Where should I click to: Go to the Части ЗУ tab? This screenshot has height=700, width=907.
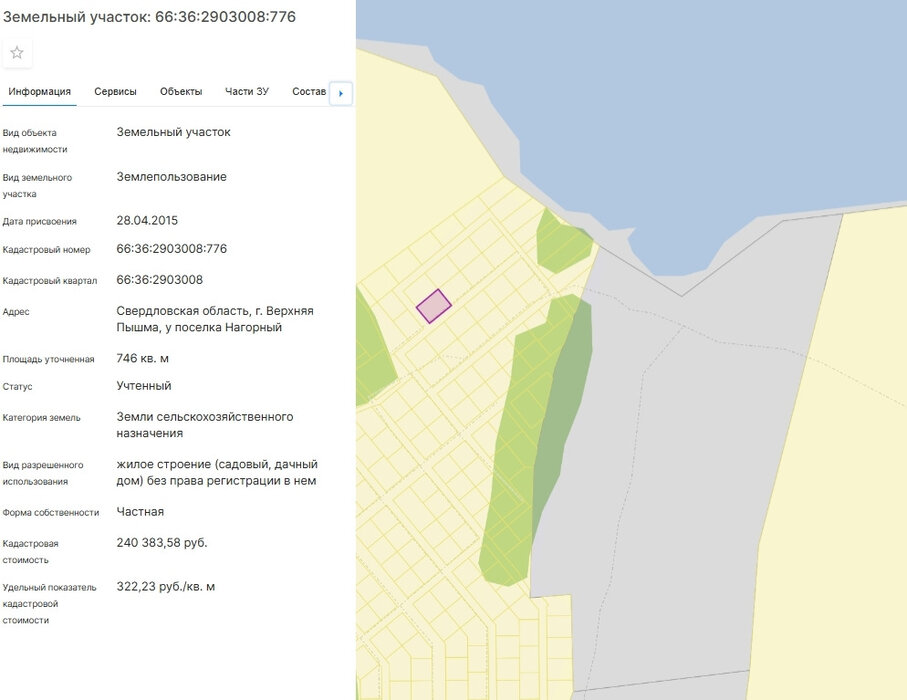click(247, 92)
